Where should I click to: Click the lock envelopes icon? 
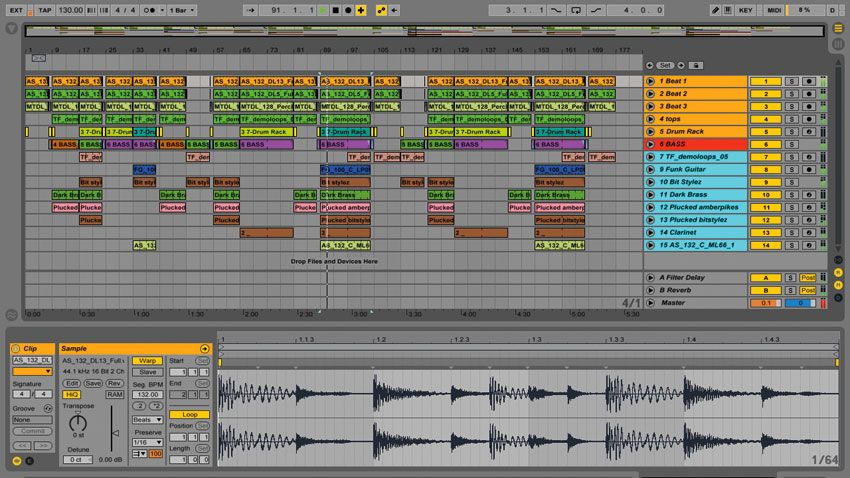(696, 66)
